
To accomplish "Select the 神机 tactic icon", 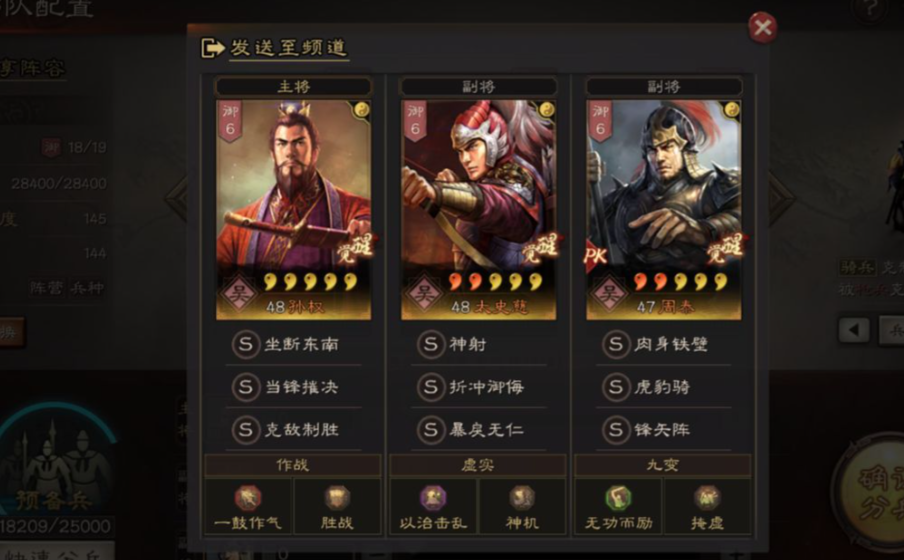I will (522, 498).
